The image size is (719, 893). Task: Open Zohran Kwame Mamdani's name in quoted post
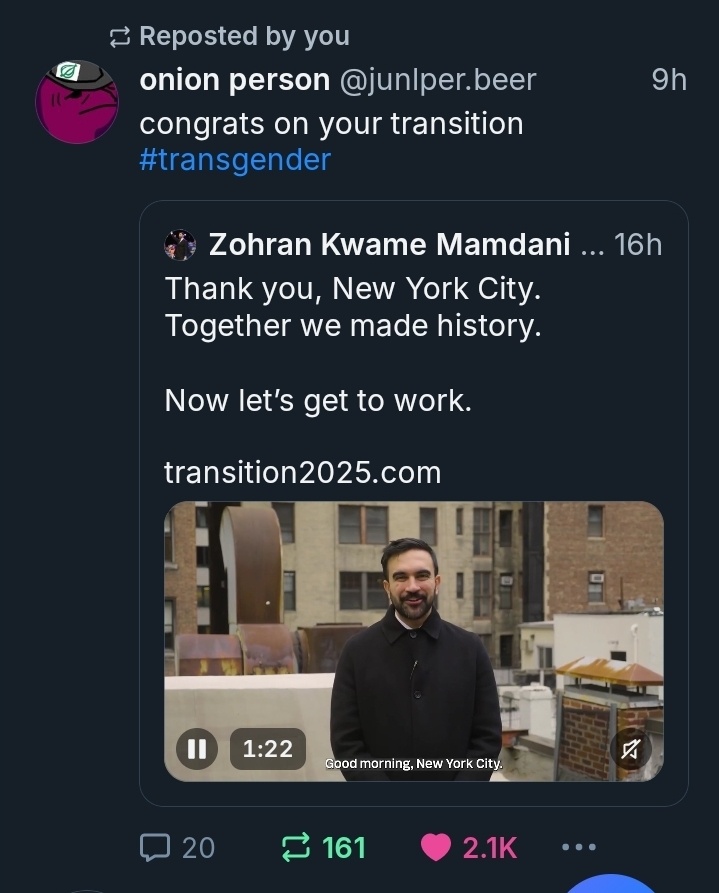[x=389, y=244]
